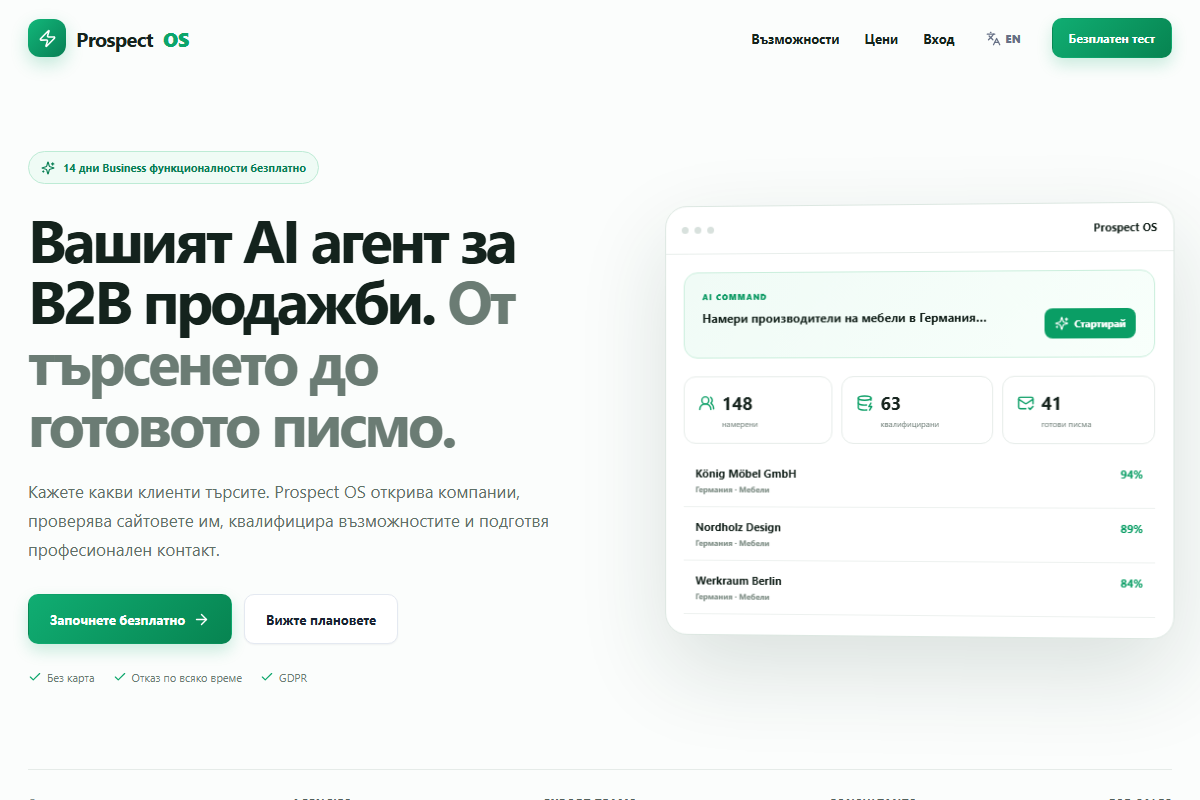1200x800 pixels.
Task: Click the Стартирай button
Action: coord(1090,323)
